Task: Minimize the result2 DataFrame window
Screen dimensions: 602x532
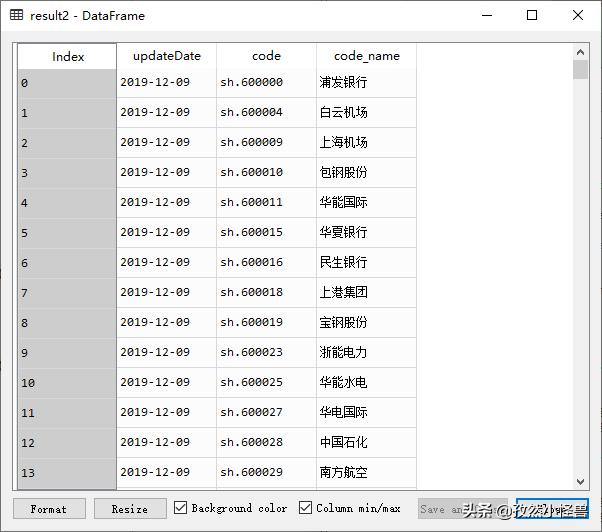Action: click(487, 15)
